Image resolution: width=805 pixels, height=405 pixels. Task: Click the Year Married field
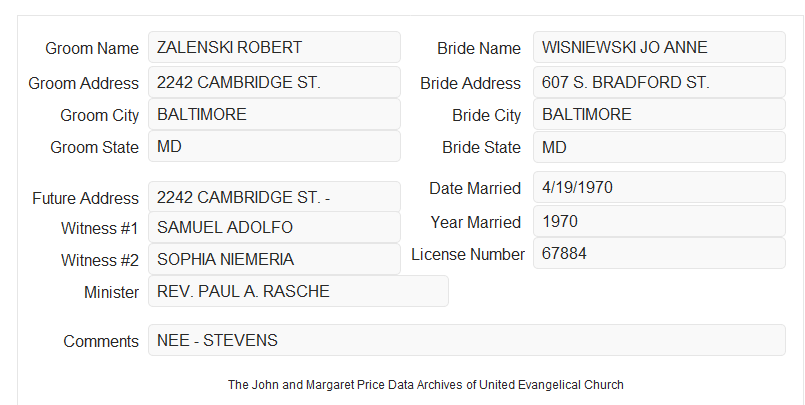pos(659,221)
